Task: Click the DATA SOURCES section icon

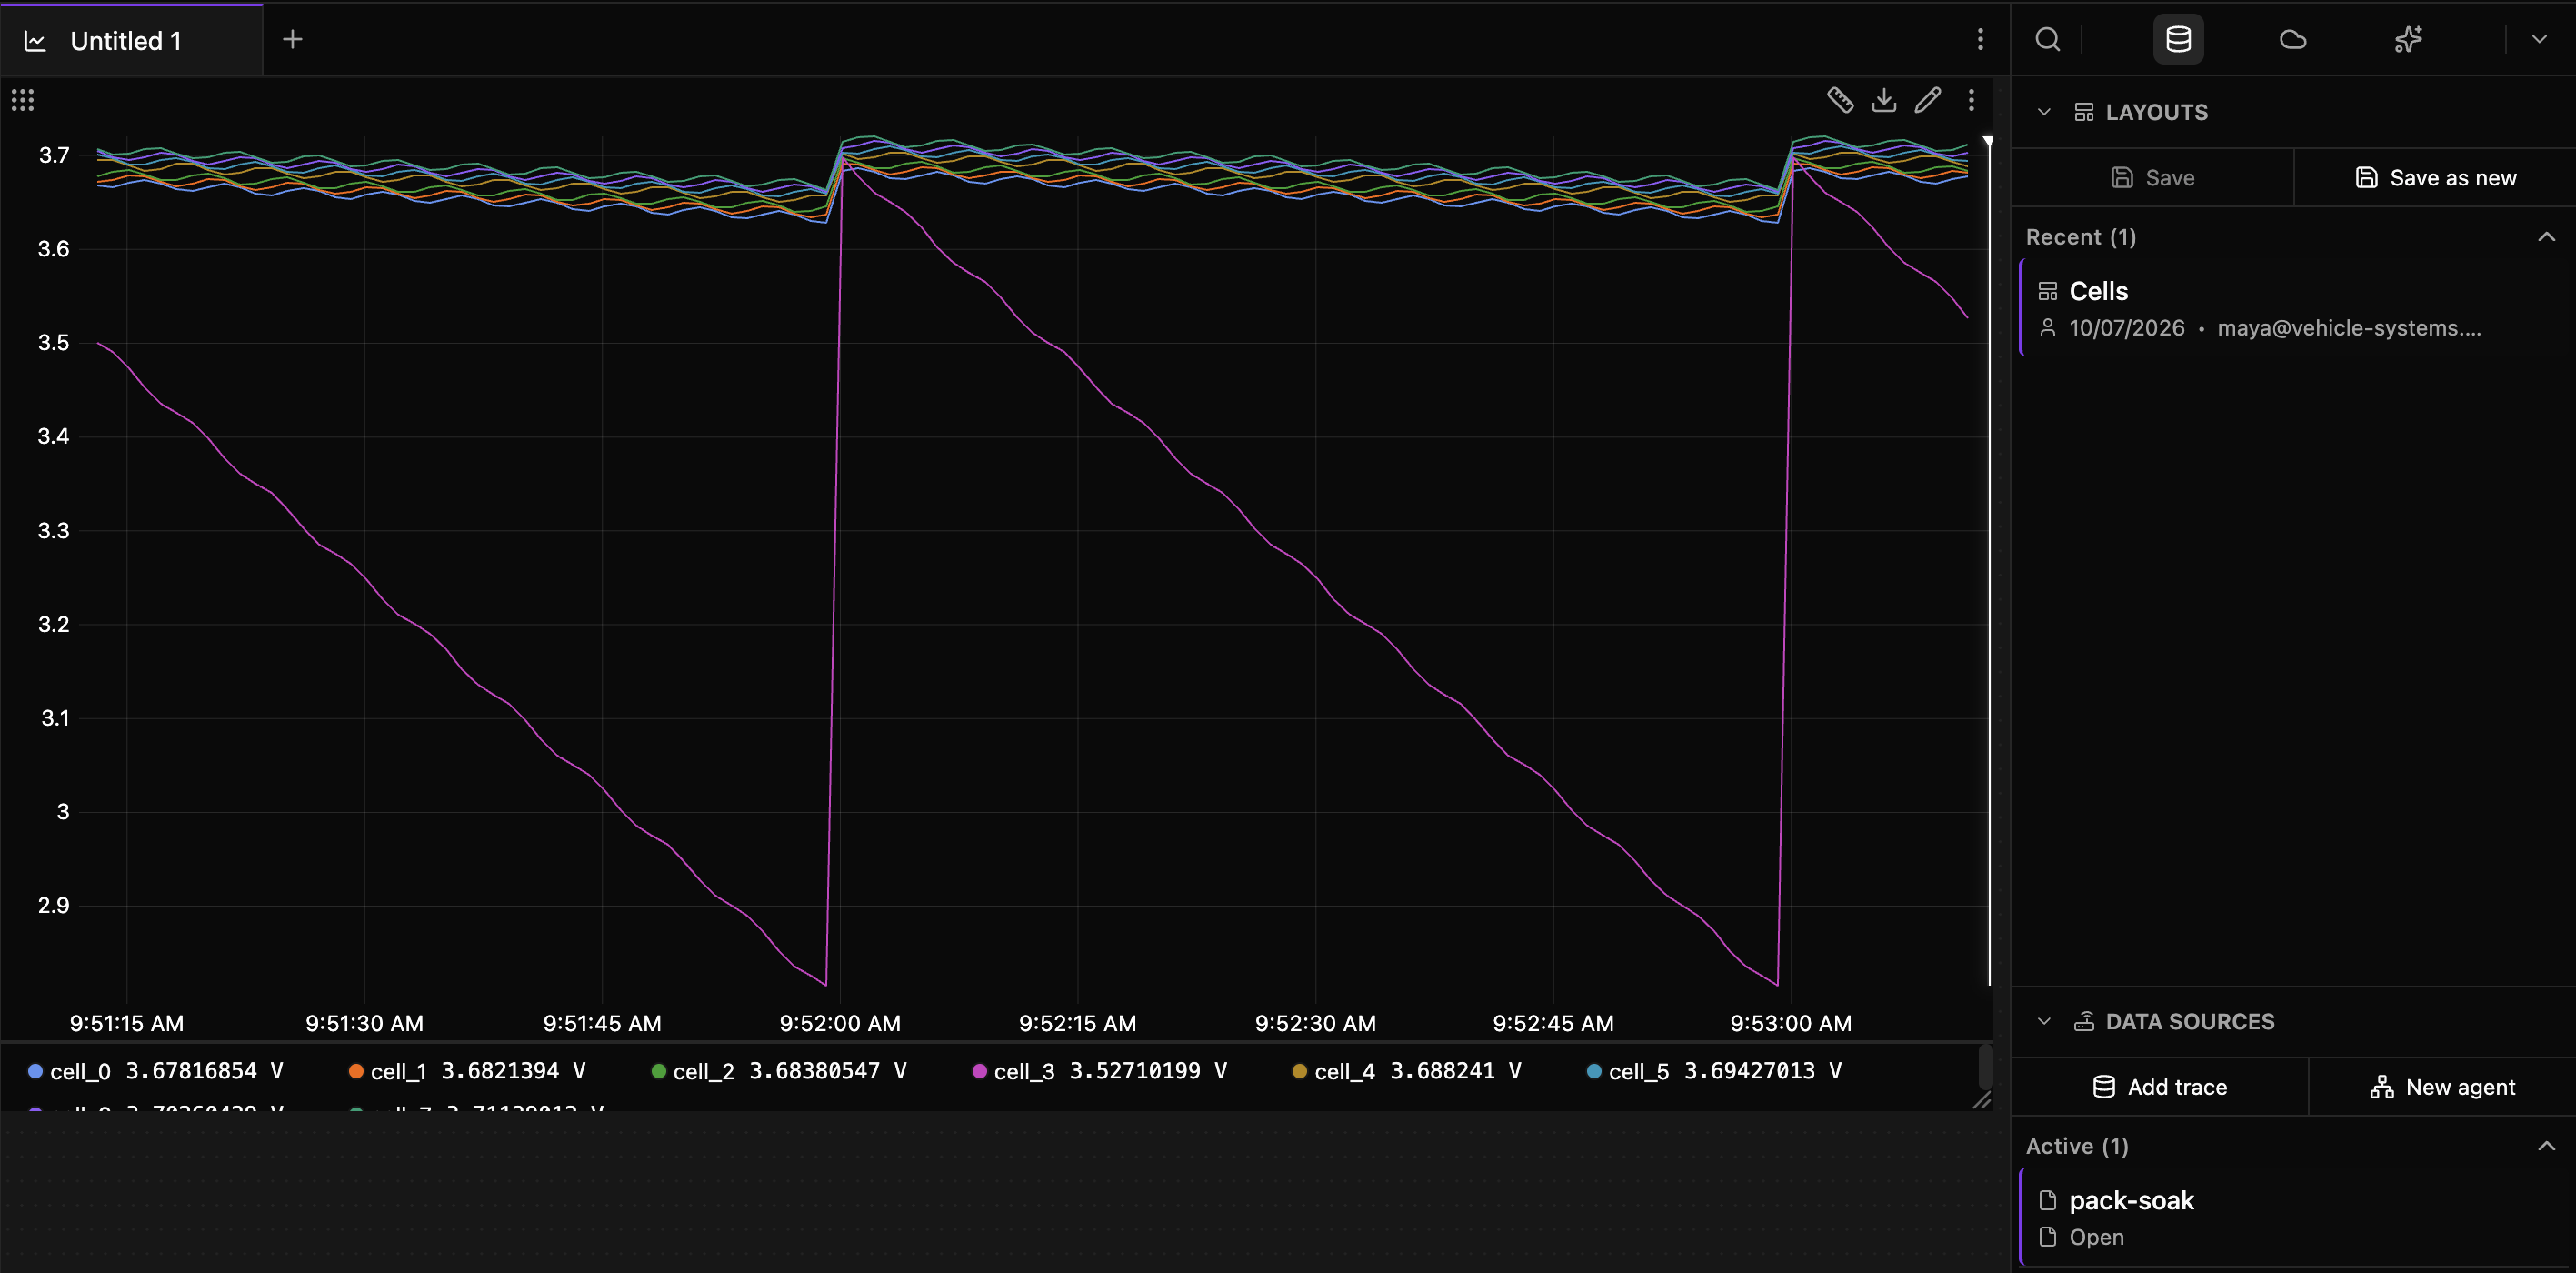Action: [2083, 1021]
